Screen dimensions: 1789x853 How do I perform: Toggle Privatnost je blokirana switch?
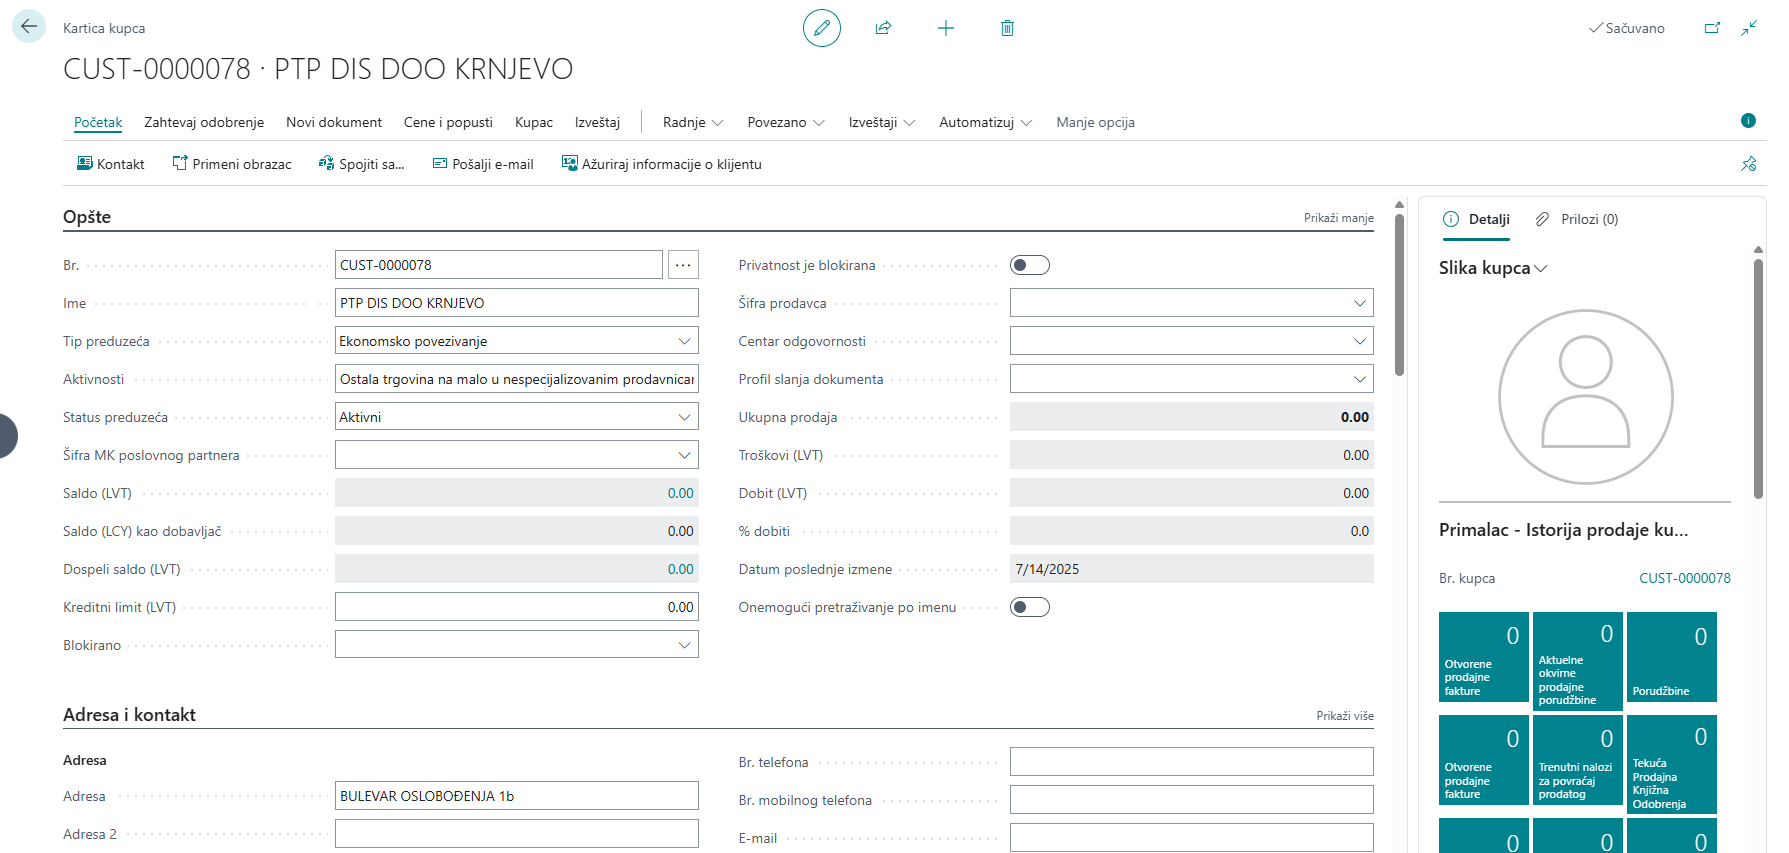coord(1029,265)
